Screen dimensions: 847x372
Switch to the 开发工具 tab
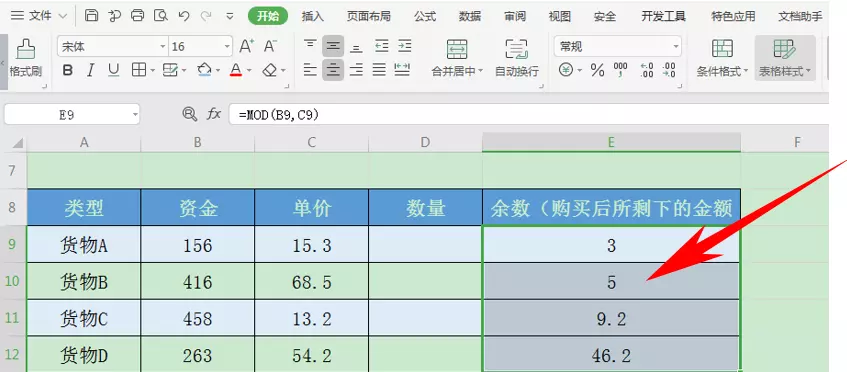click(x=663, y=16)
